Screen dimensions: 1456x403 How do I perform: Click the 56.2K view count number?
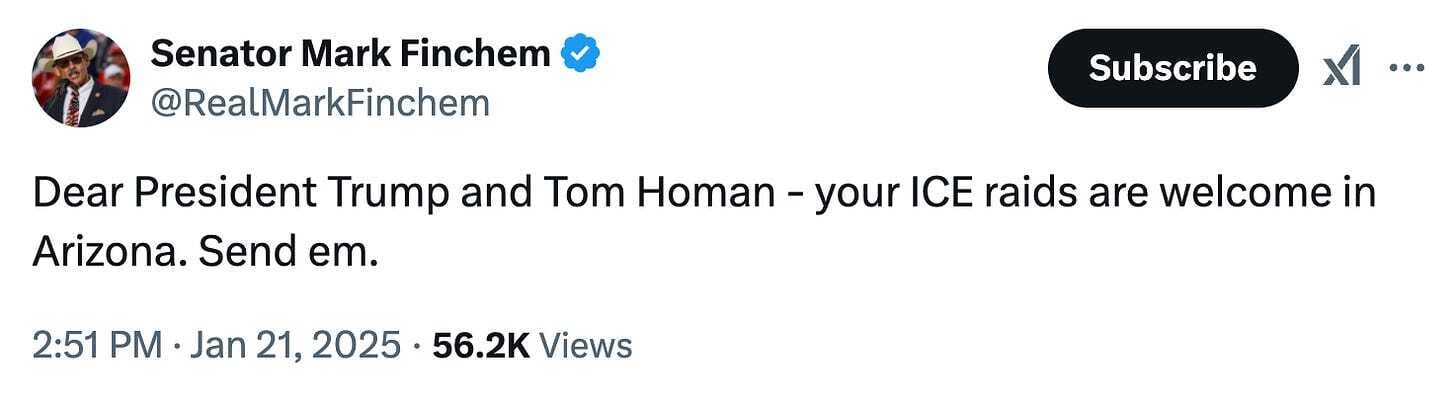[479, 345]
